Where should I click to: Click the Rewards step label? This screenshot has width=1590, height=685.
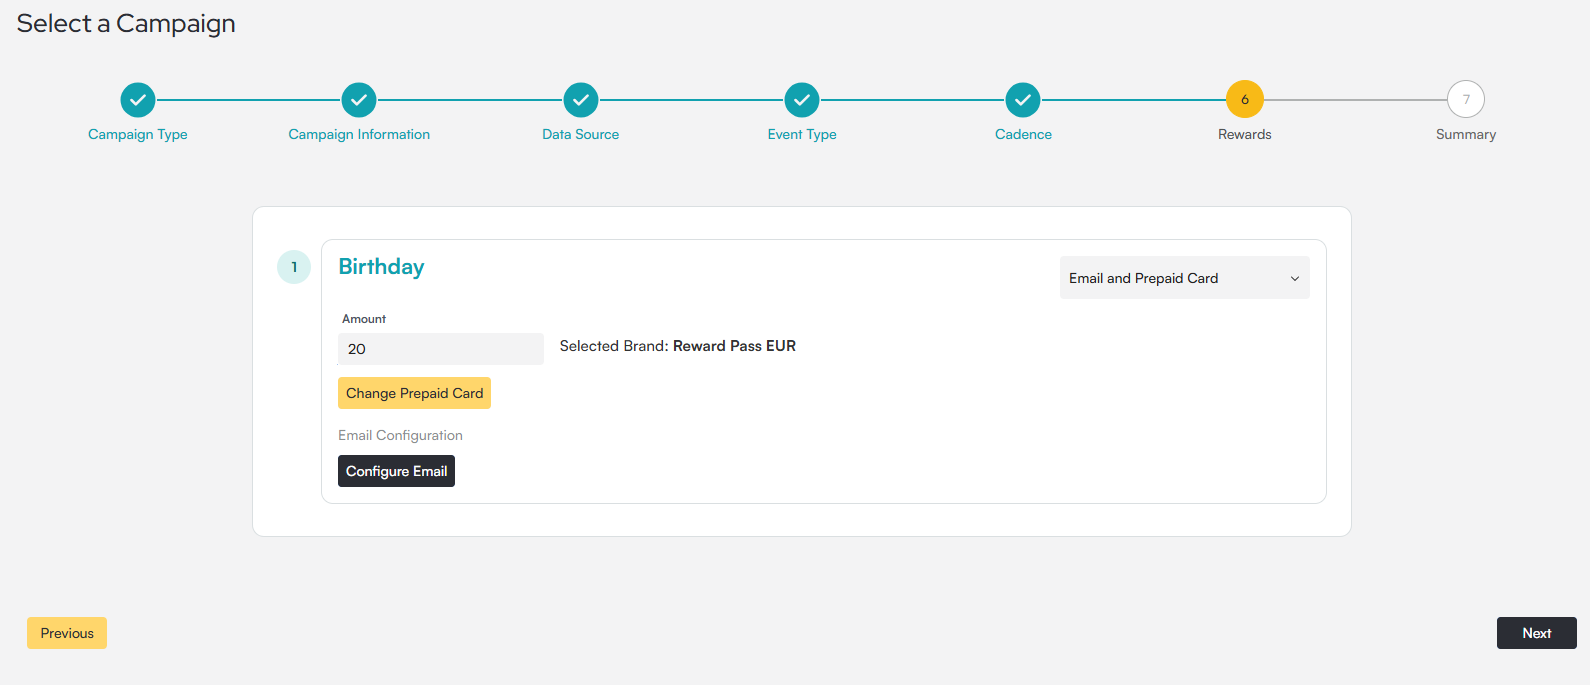[x=1245, y=134]
